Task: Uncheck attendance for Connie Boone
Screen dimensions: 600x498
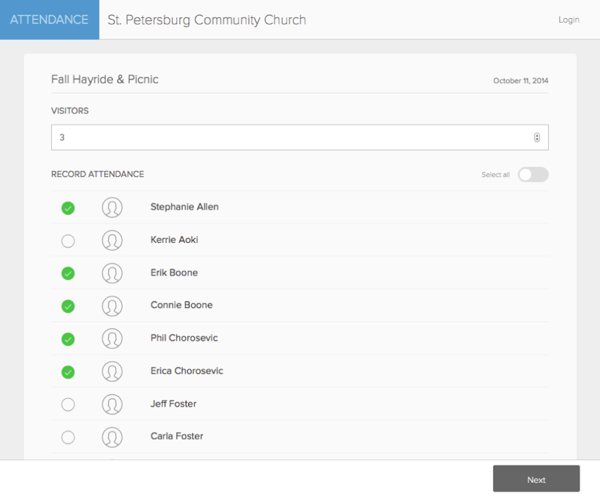Action: 68,306
